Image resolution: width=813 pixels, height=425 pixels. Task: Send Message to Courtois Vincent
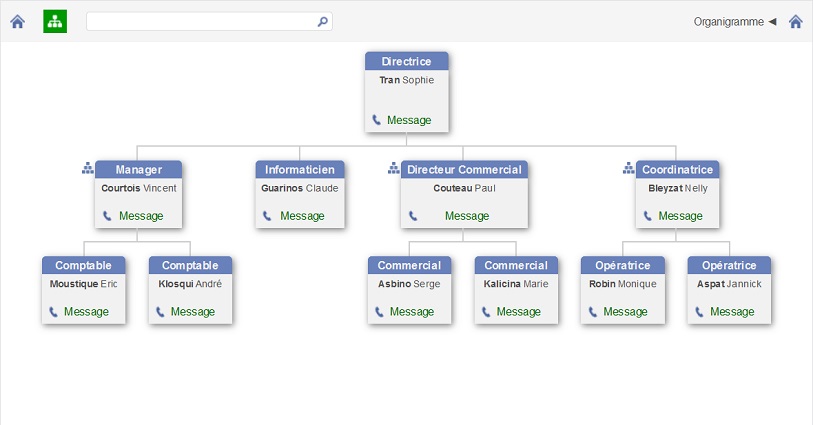[141, 216]
